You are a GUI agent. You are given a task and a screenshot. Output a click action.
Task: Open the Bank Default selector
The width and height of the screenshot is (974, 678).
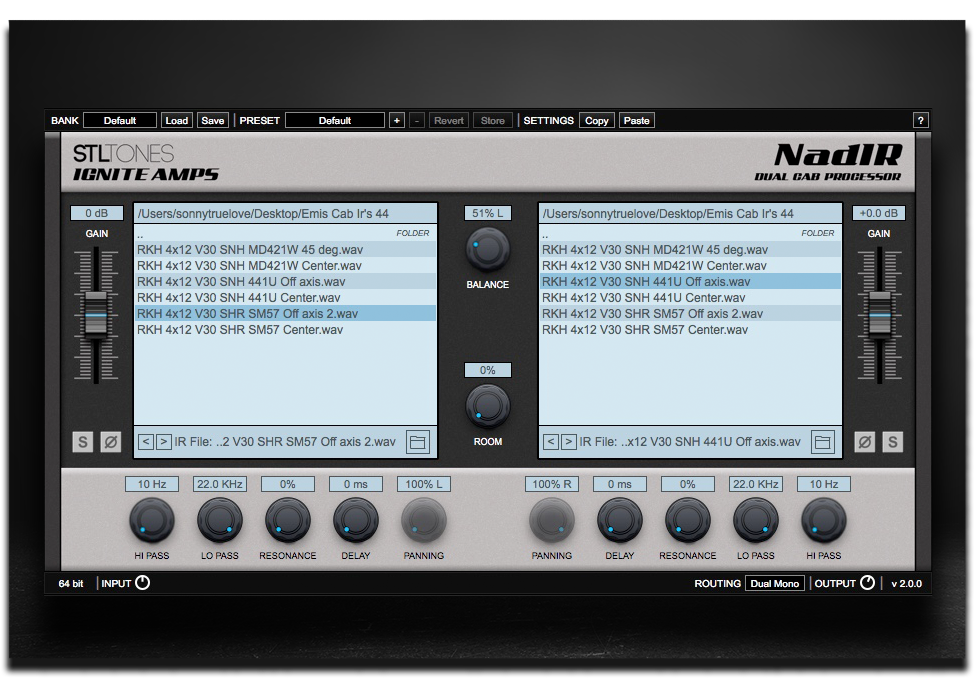[120, 120]
